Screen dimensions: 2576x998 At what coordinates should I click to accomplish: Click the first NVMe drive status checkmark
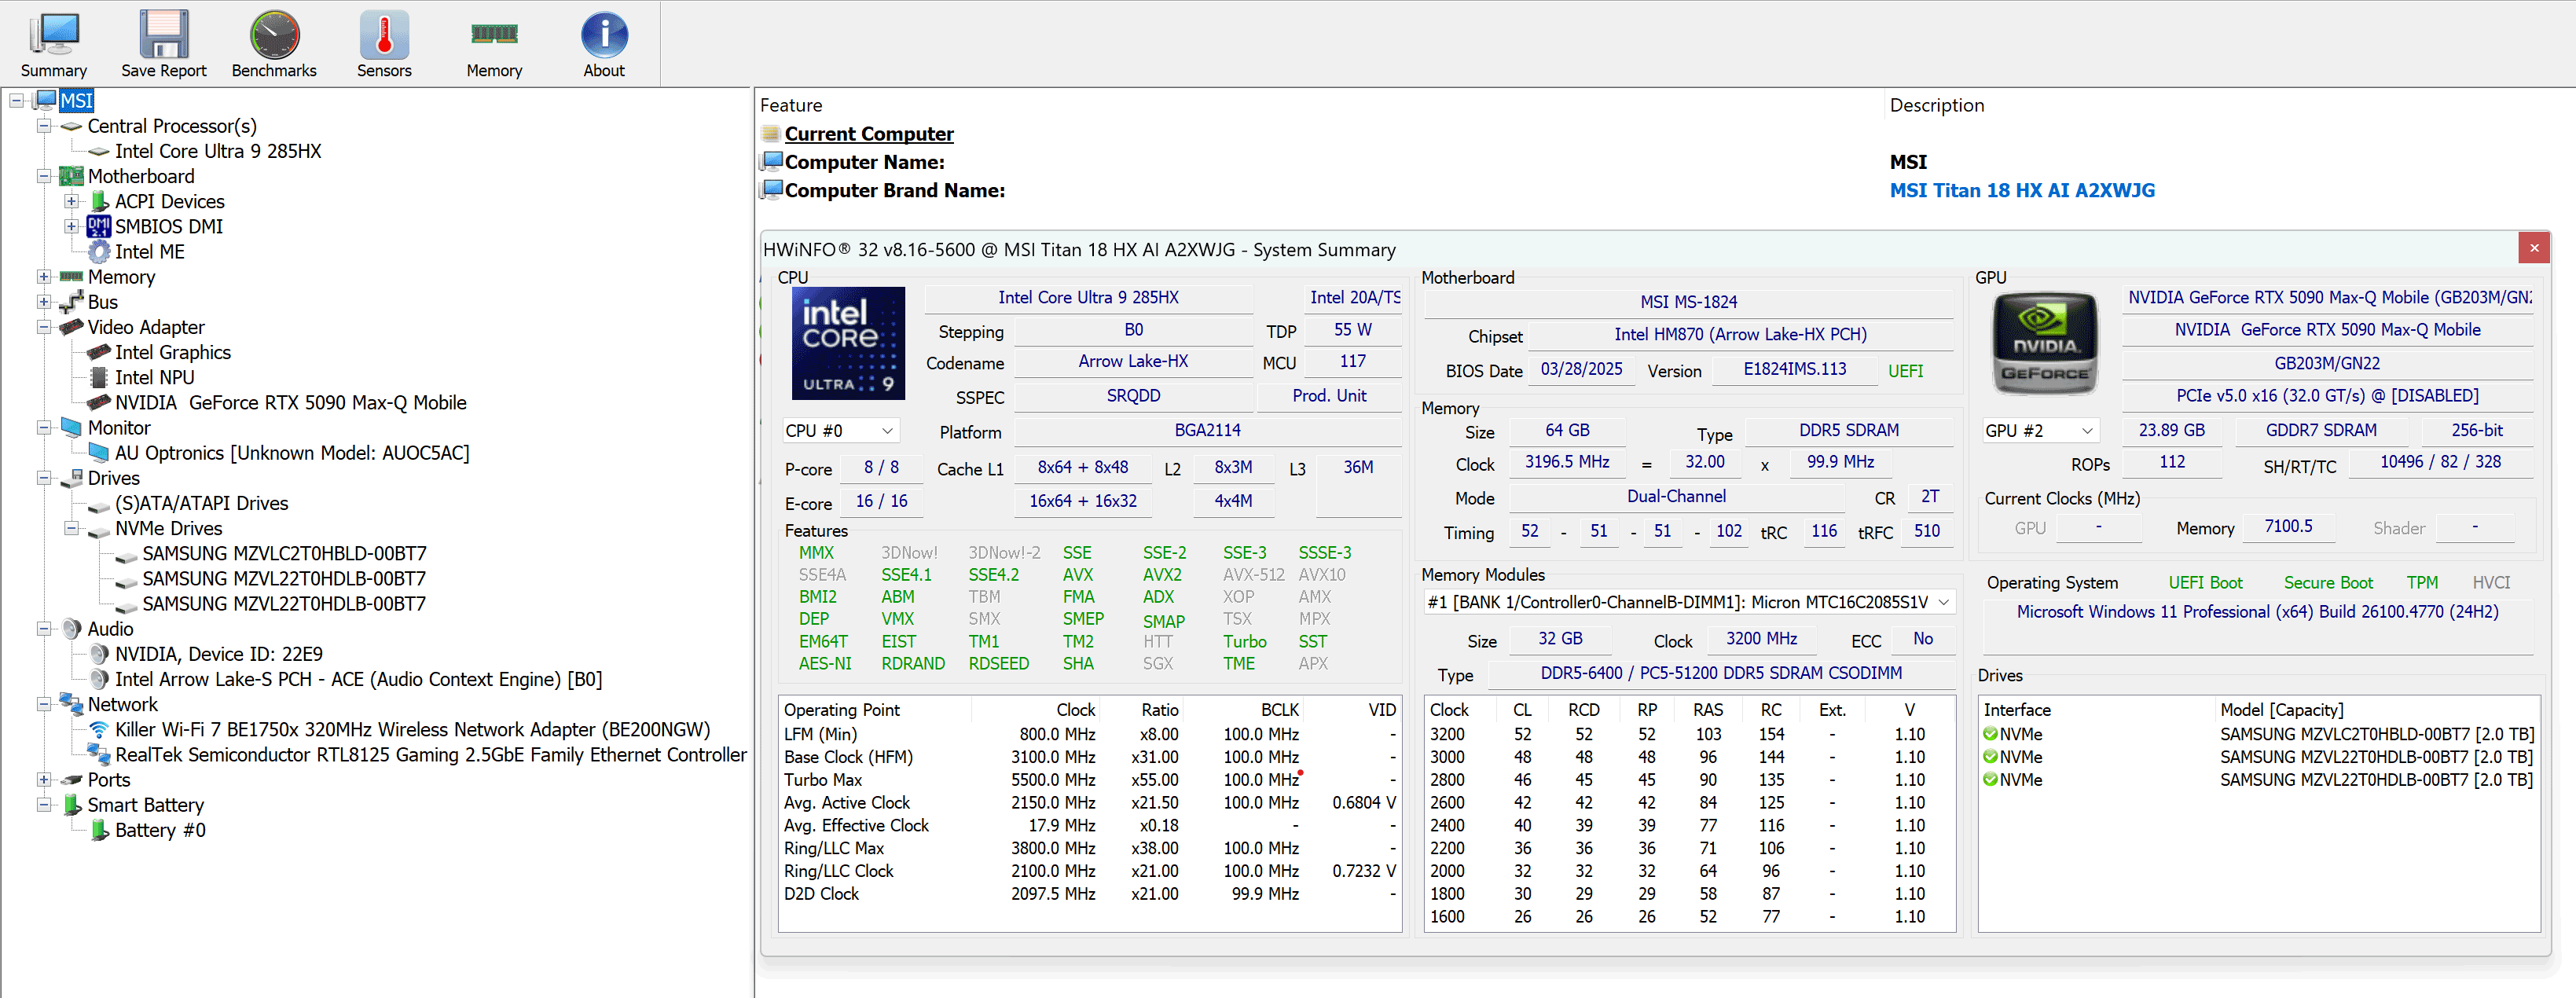[1991, 734]
